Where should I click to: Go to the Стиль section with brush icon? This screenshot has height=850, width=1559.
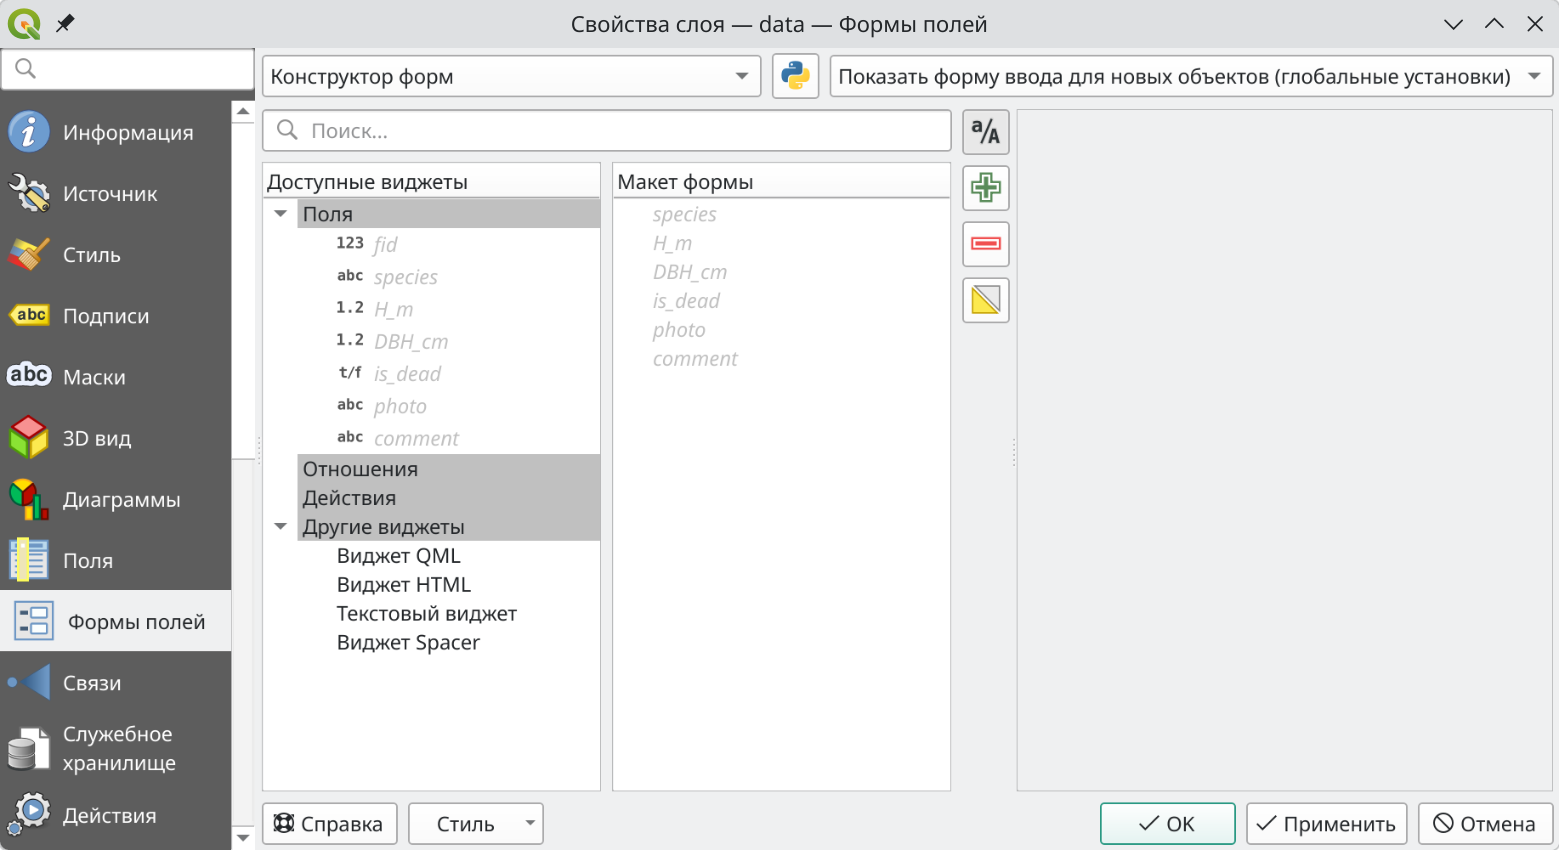(115, 255)
